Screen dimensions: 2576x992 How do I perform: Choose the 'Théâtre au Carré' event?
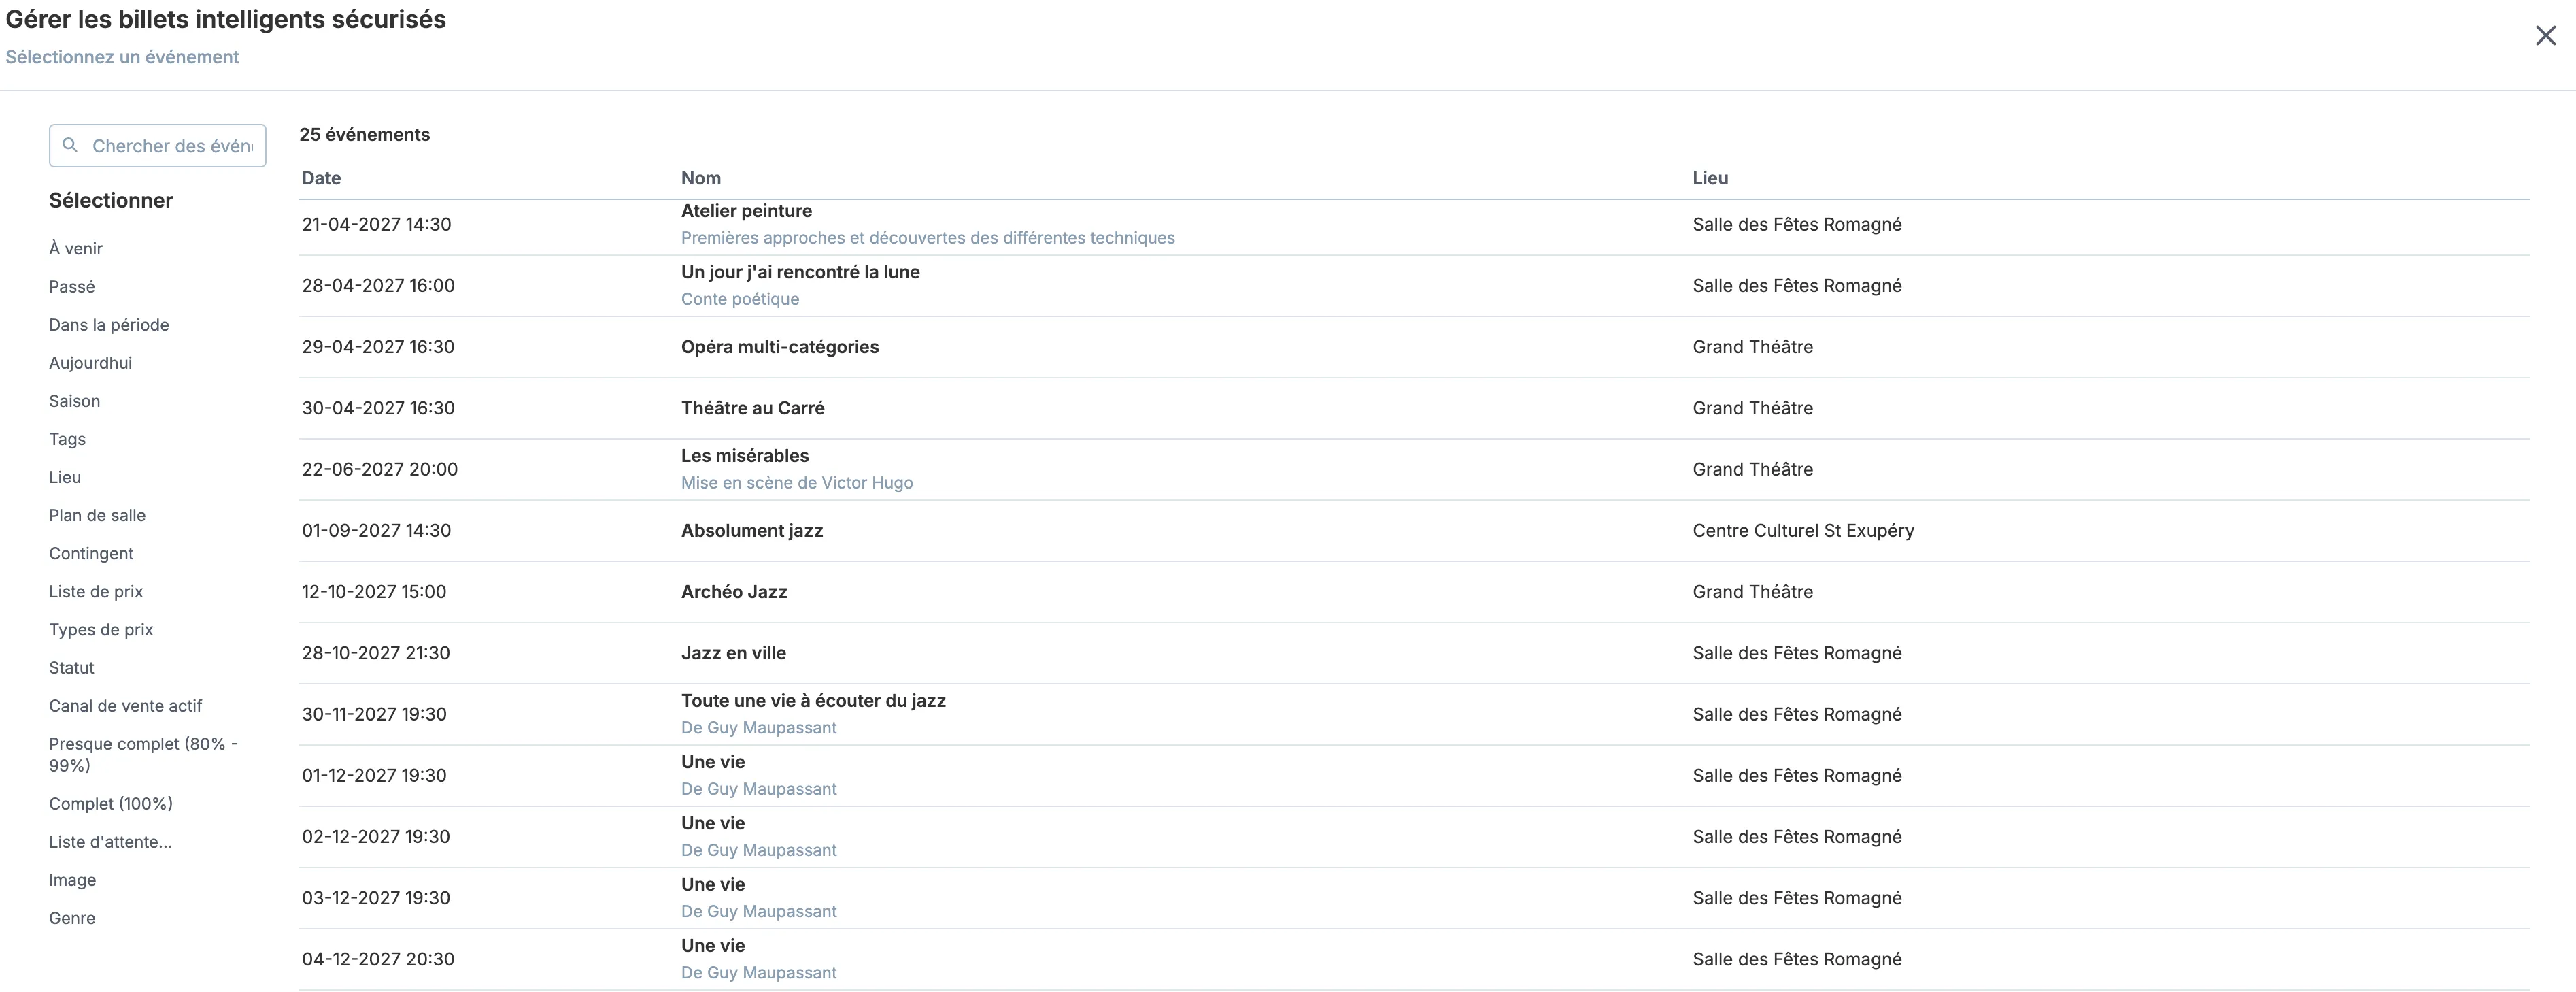pos(1414,408)
